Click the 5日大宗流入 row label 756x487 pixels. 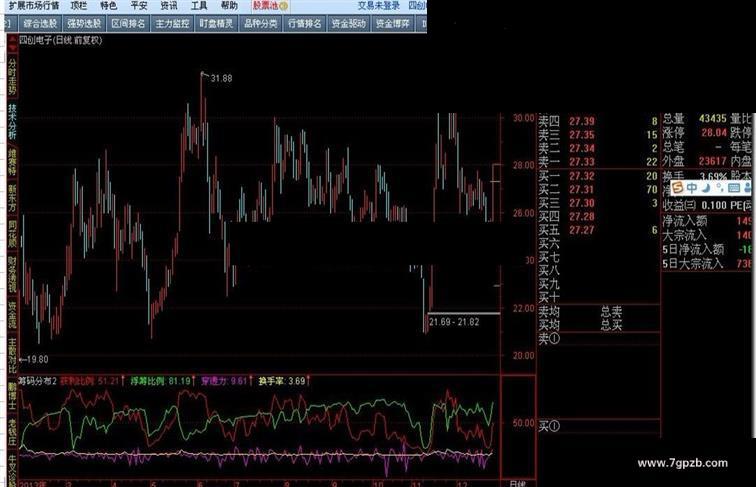click(693, 264)
